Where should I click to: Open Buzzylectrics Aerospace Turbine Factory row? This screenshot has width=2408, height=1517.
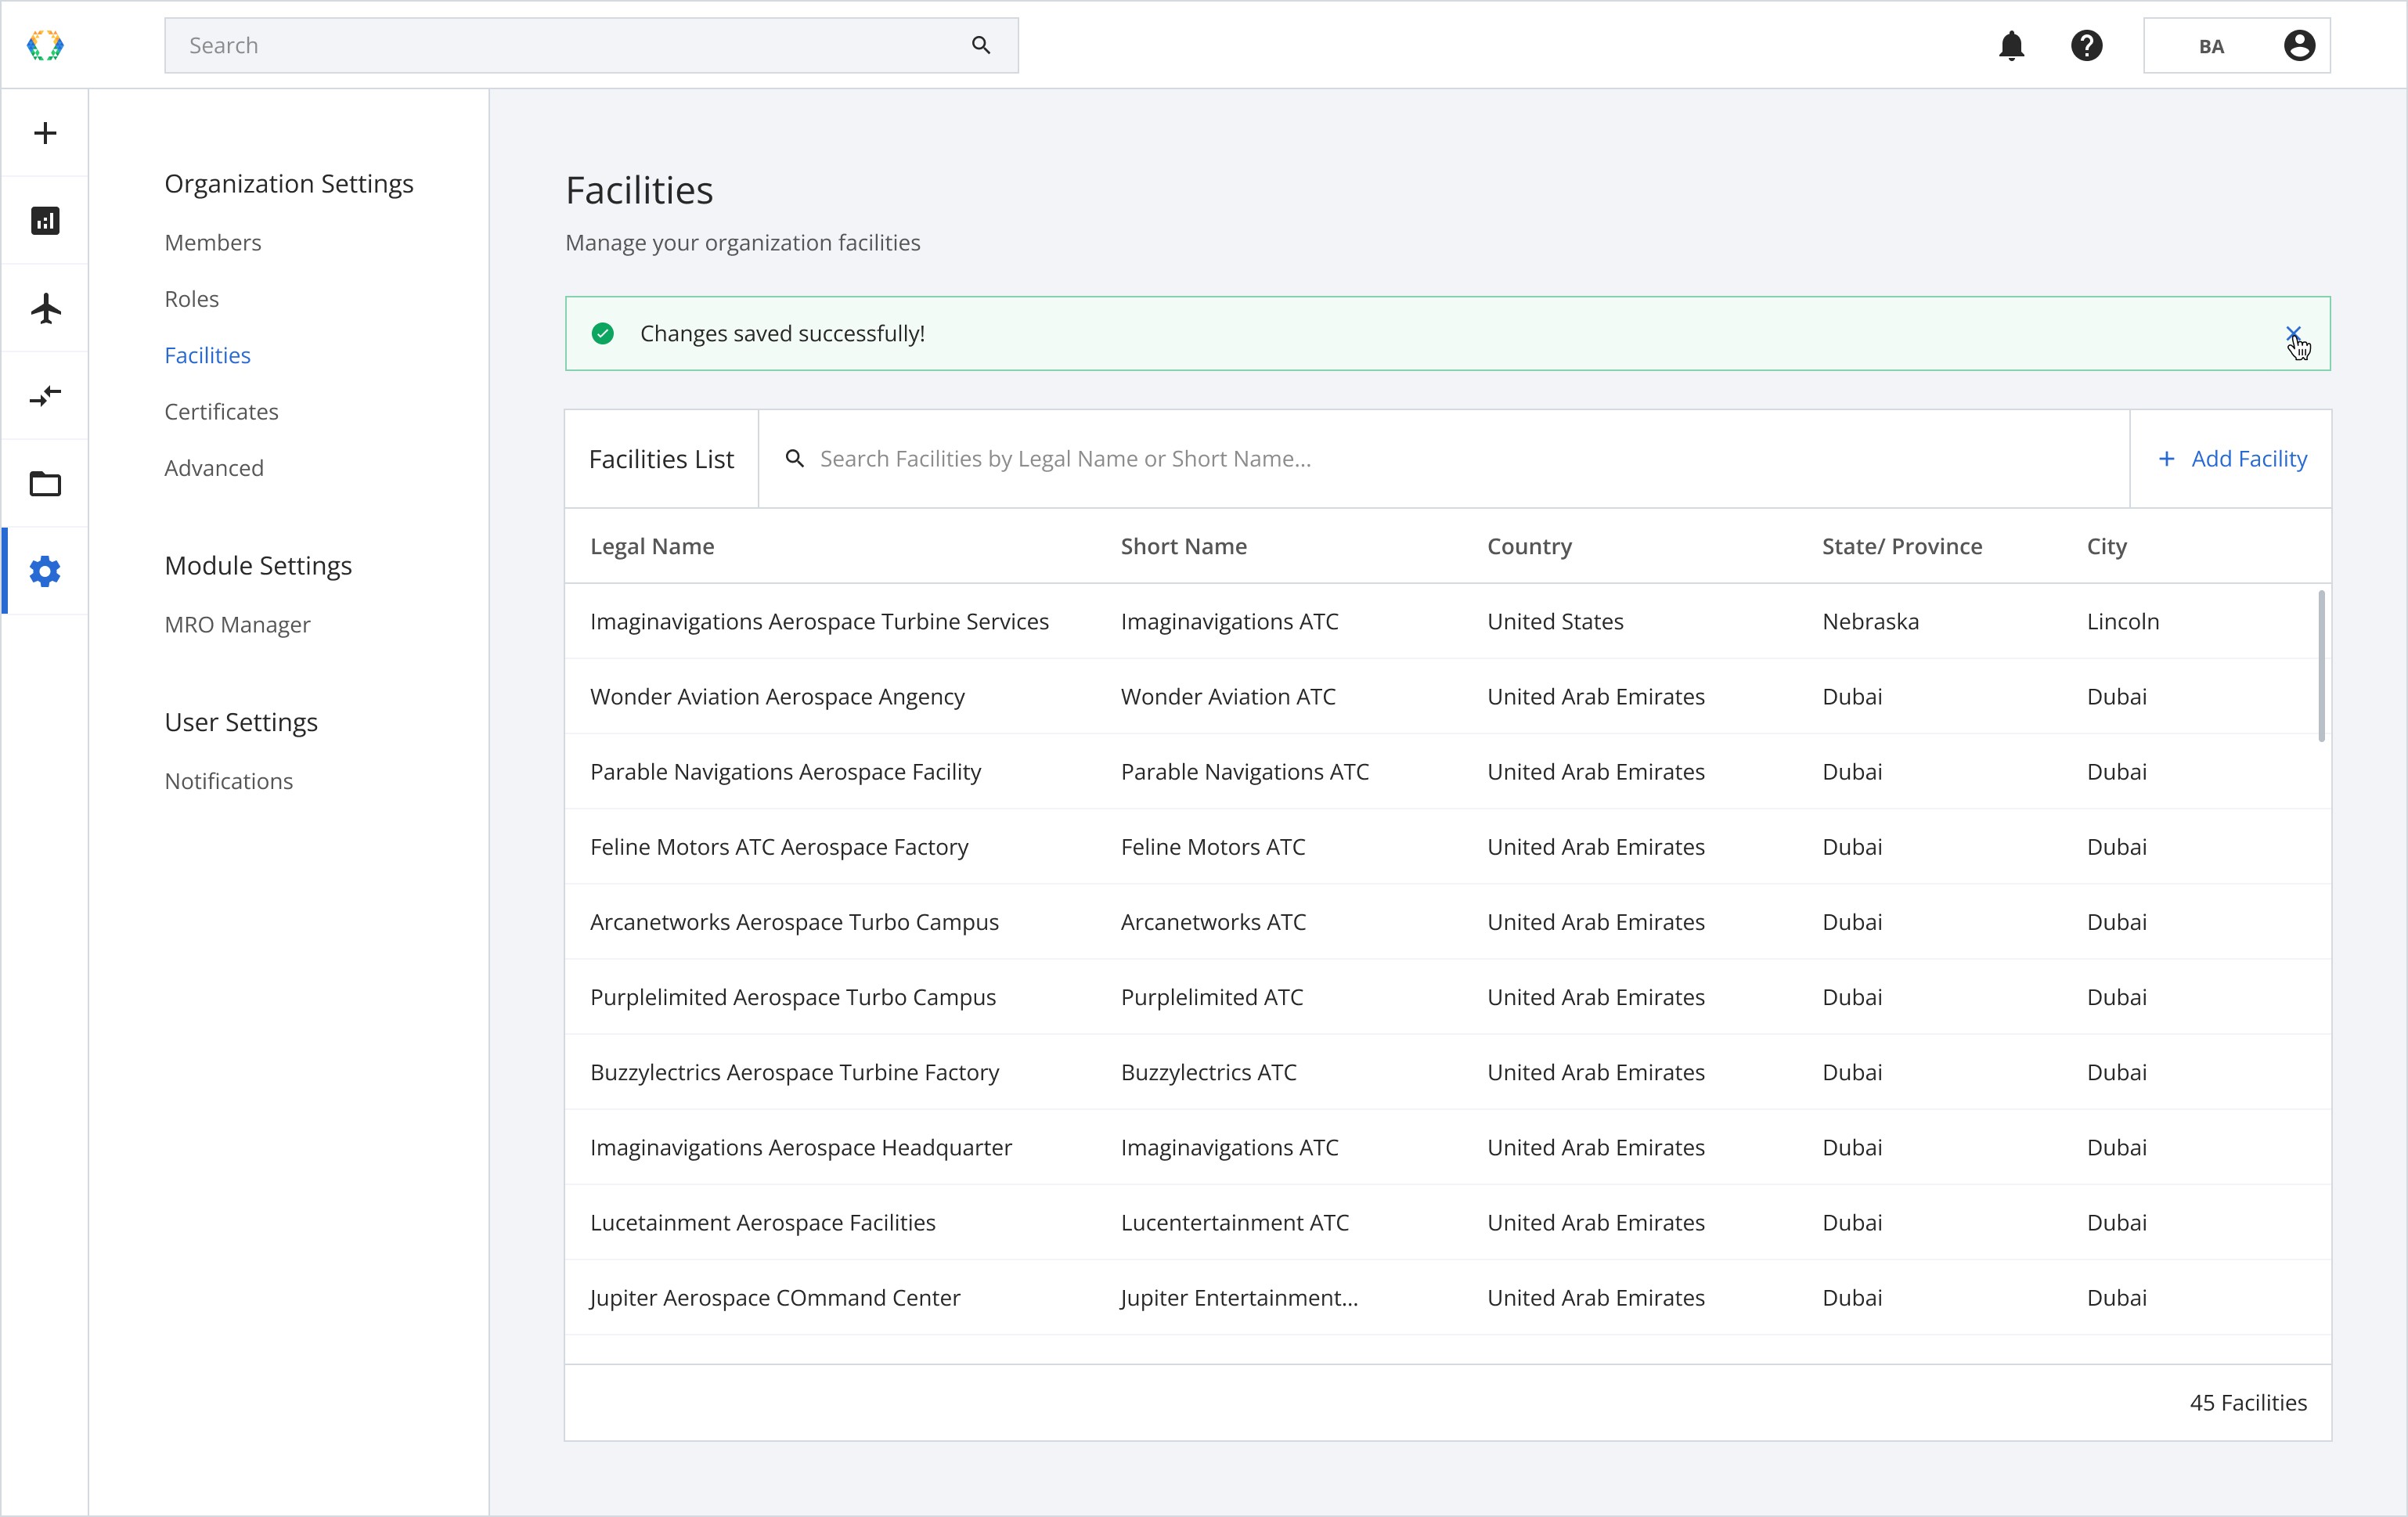tap(1448, 1072)
